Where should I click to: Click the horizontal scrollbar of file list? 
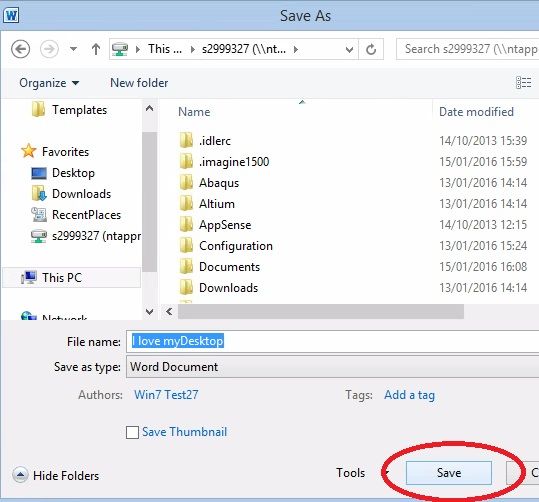pyautogui.click(x=321, y=312)
